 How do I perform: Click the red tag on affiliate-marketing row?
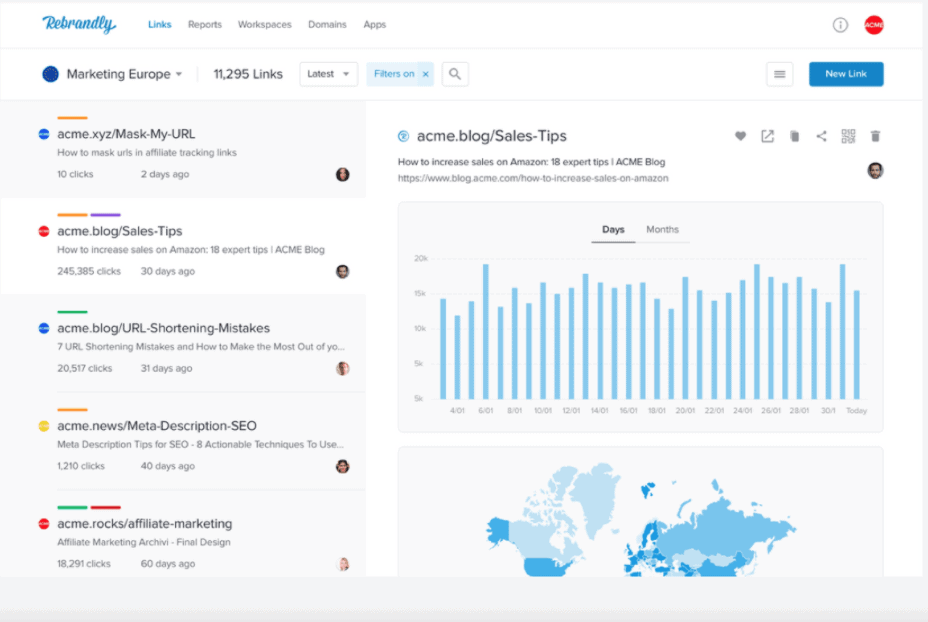(105, 507)
